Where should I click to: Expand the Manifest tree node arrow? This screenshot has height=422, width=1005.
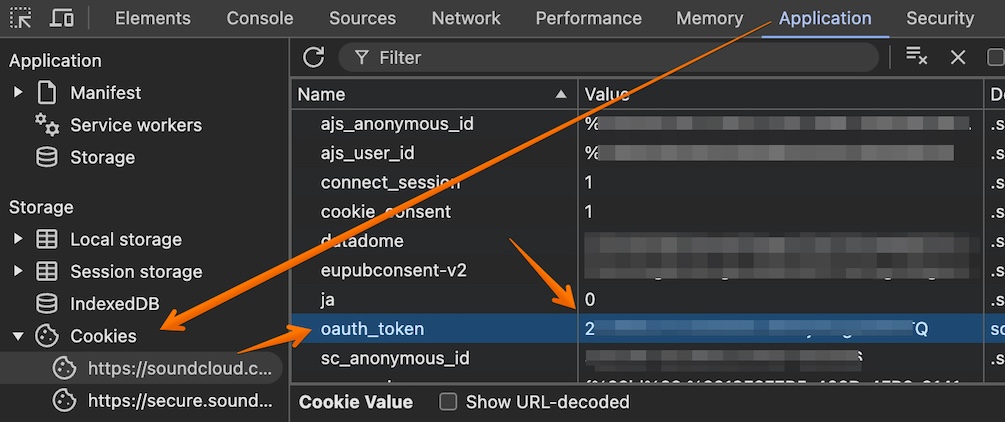(18, 93)
